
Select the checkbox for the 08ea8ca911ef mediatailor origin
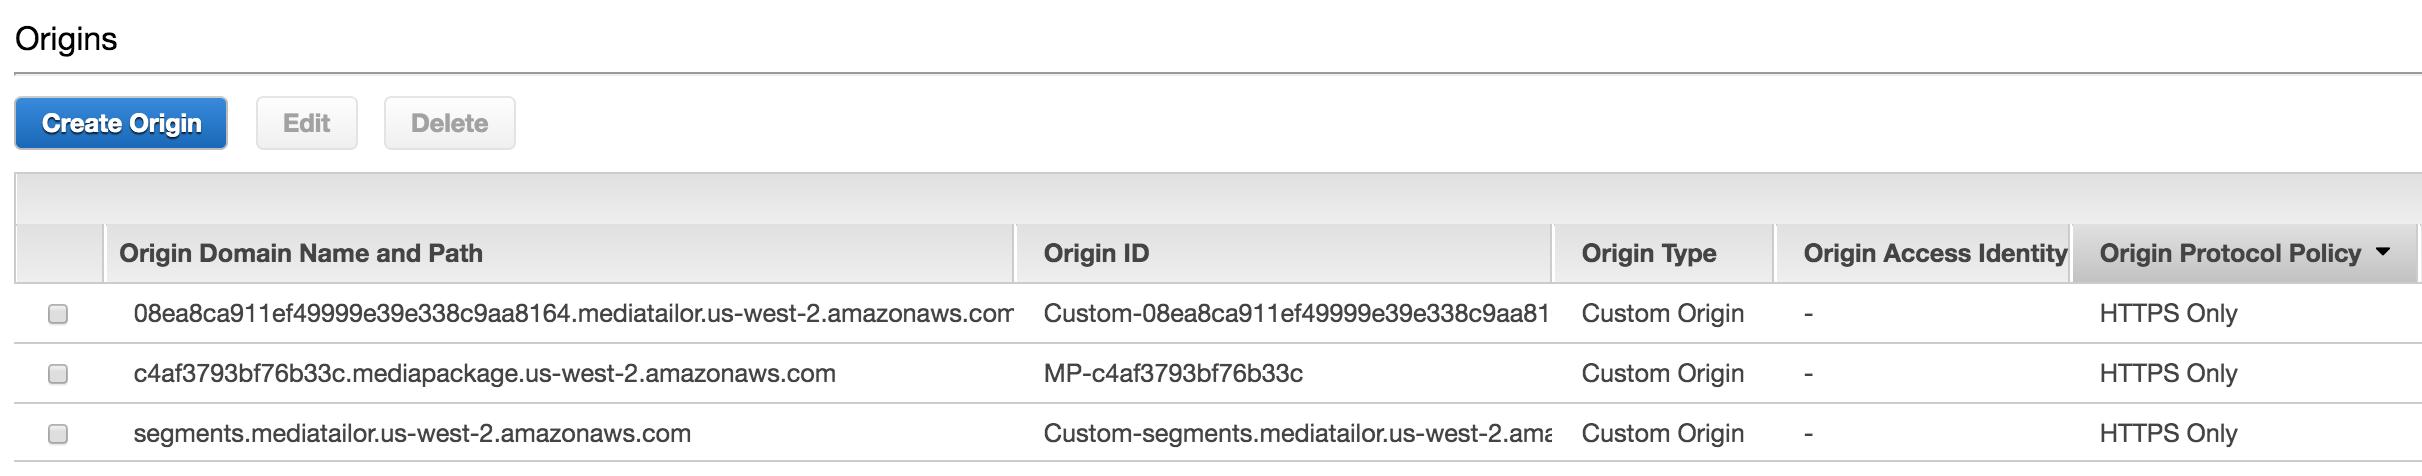click(x=58, y=314)
